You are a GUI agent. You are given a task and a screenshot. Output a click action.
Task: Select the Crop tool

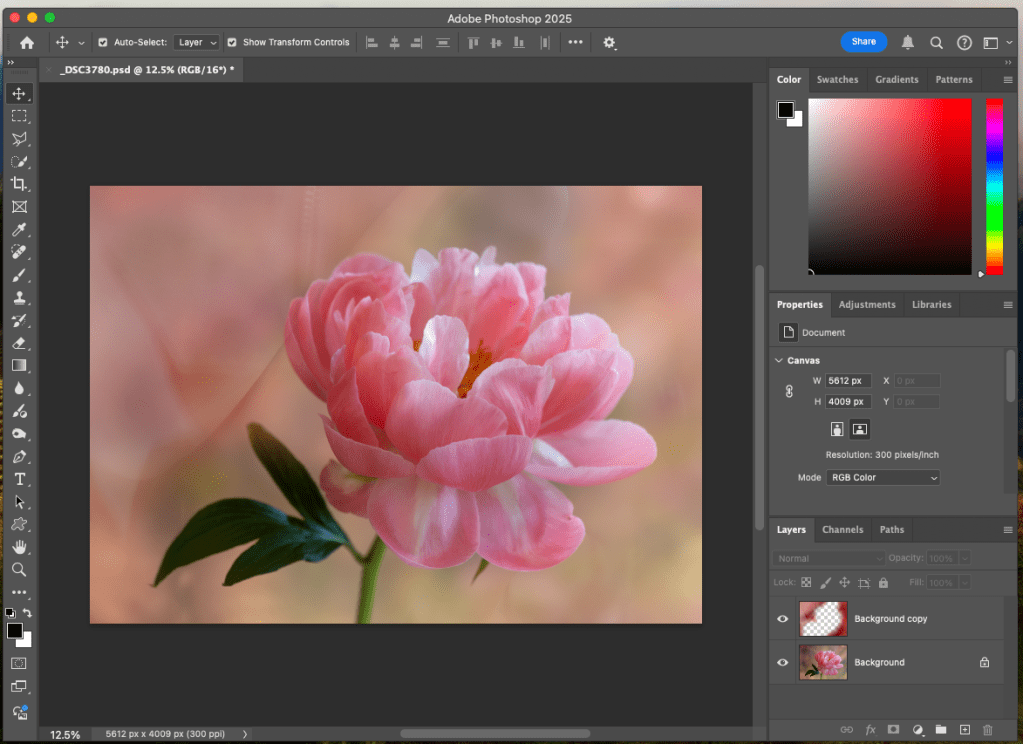(x=19, y=184)
